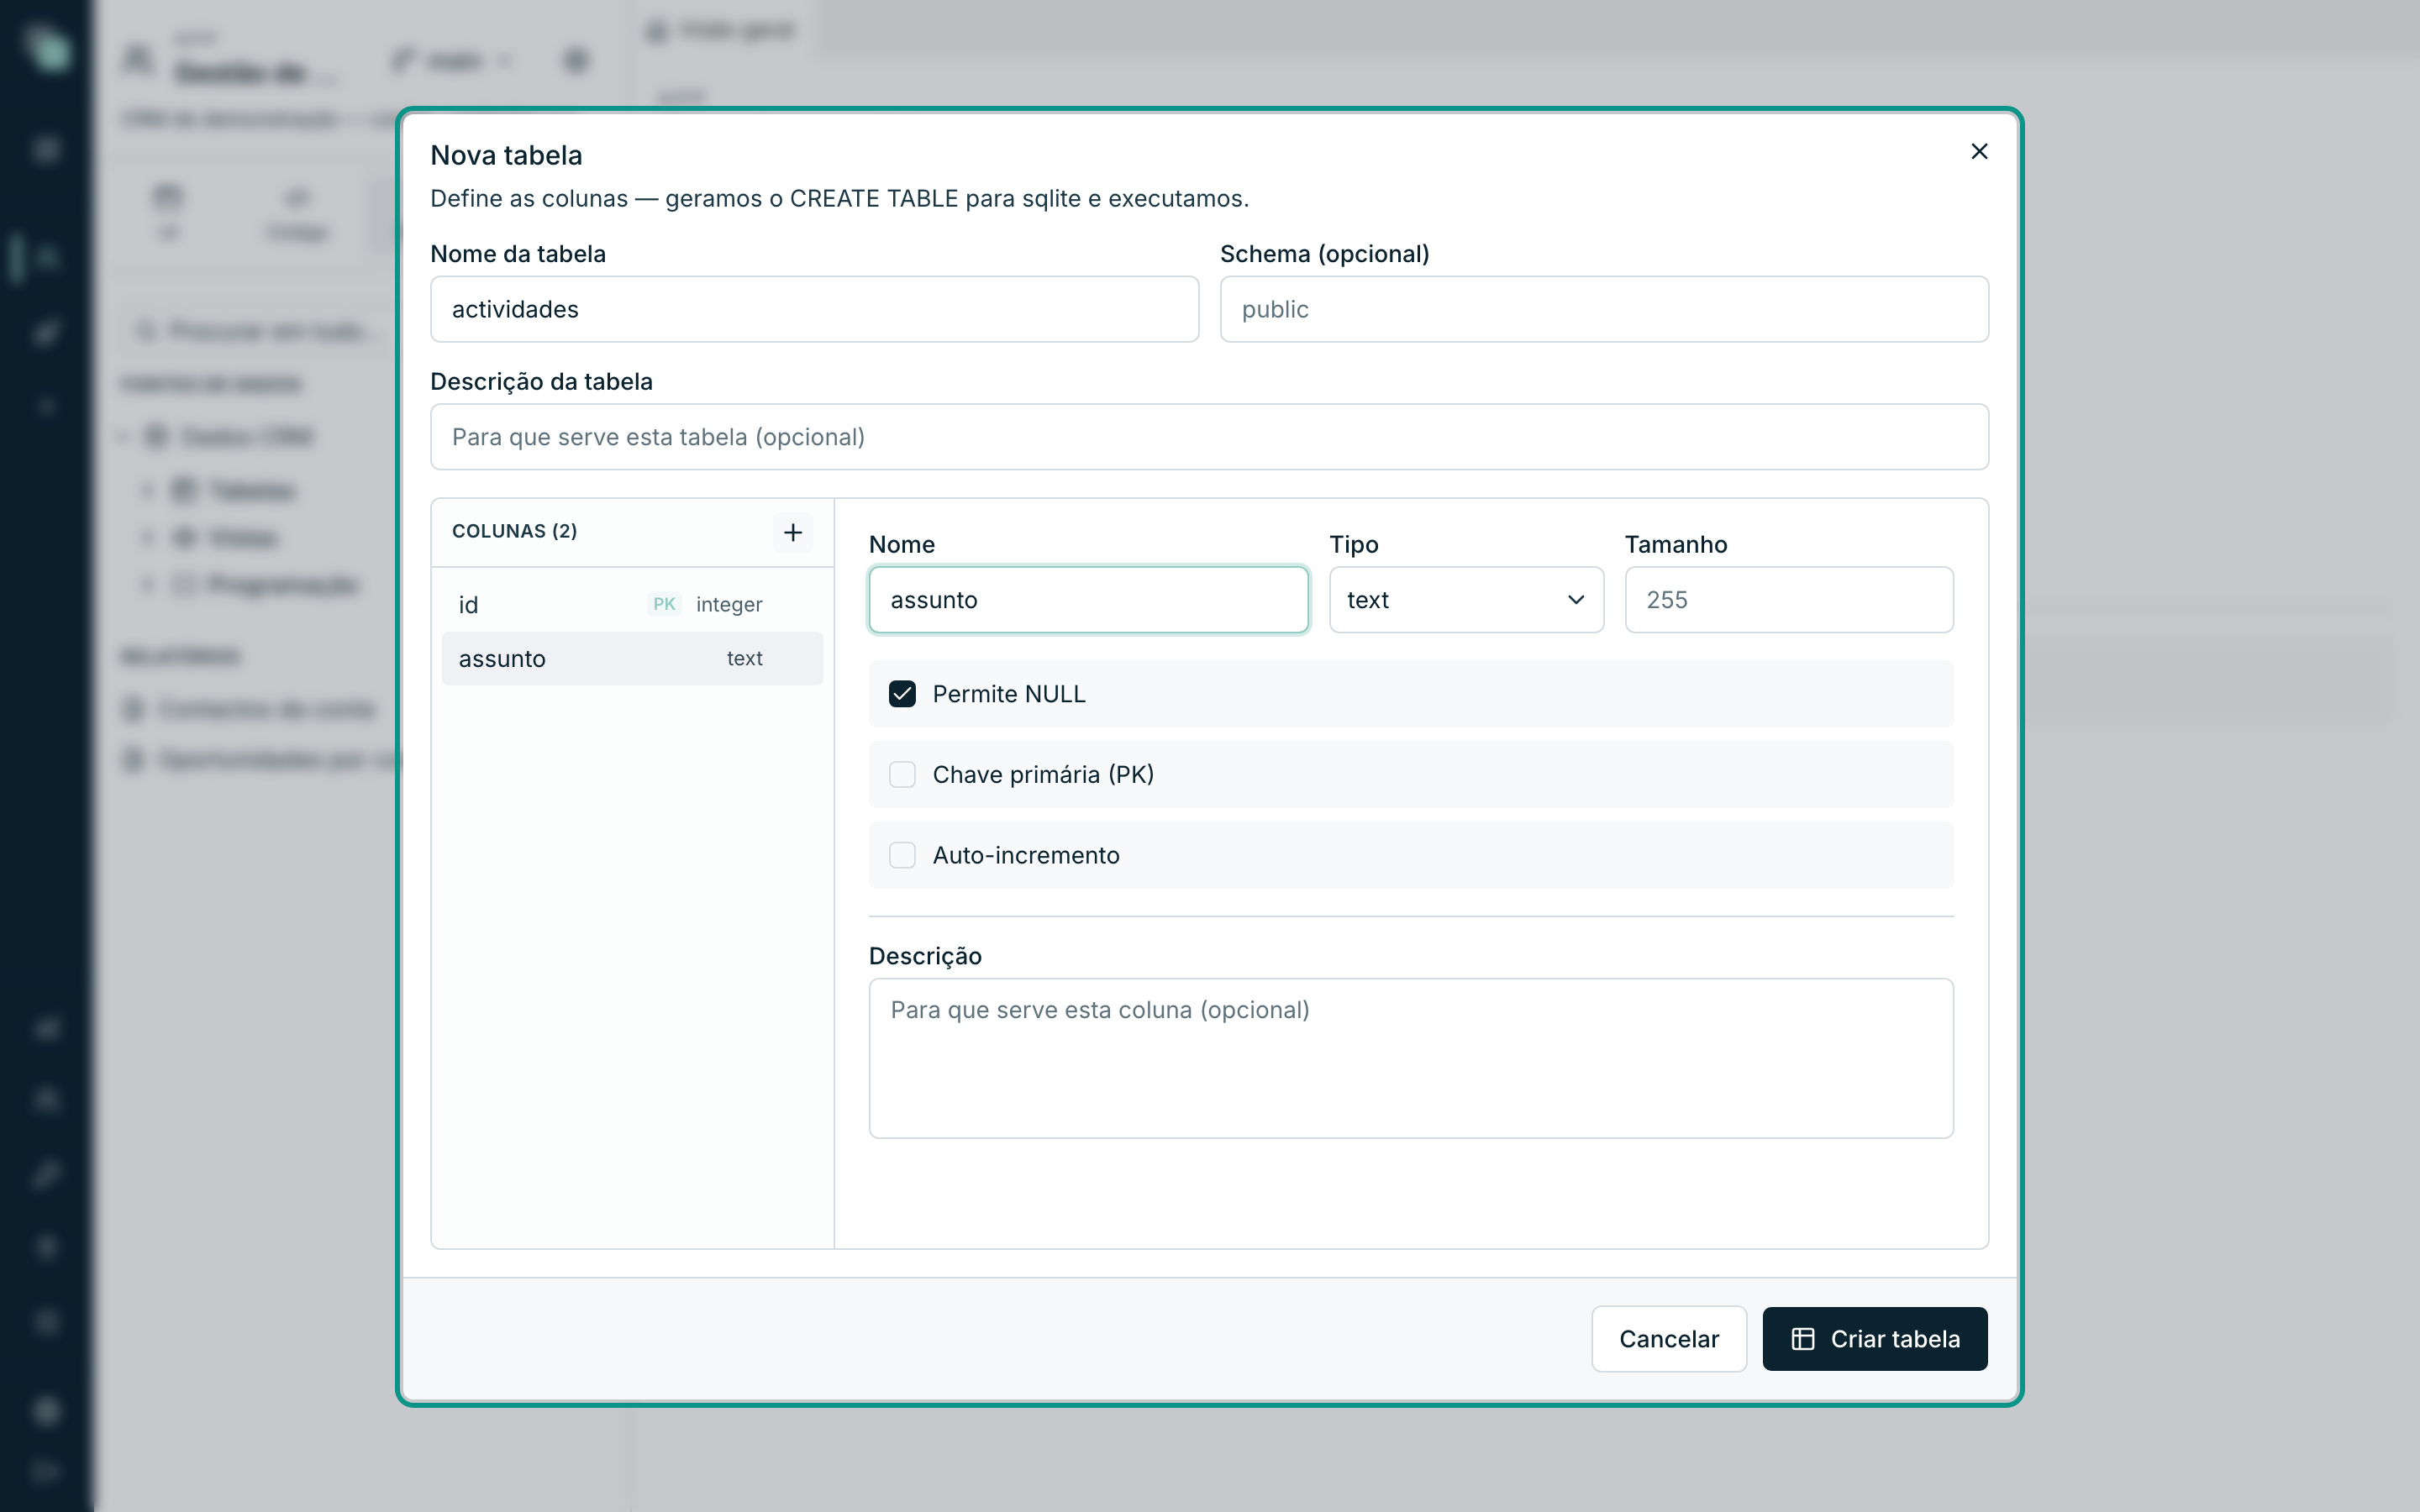This screenshot has height=1512, width=2420.
Task: Edit the column Nome field with assunto
Action: click(1088, 600)
